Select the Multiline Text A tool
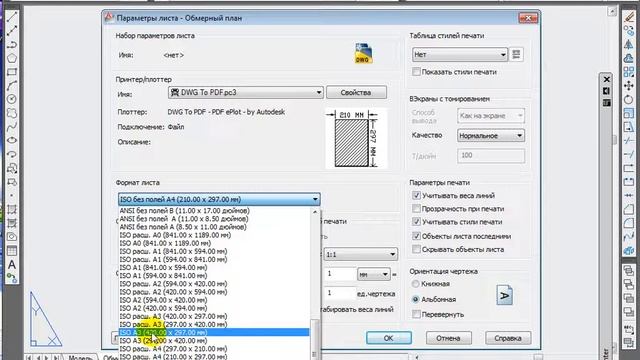 pos(11,264)
